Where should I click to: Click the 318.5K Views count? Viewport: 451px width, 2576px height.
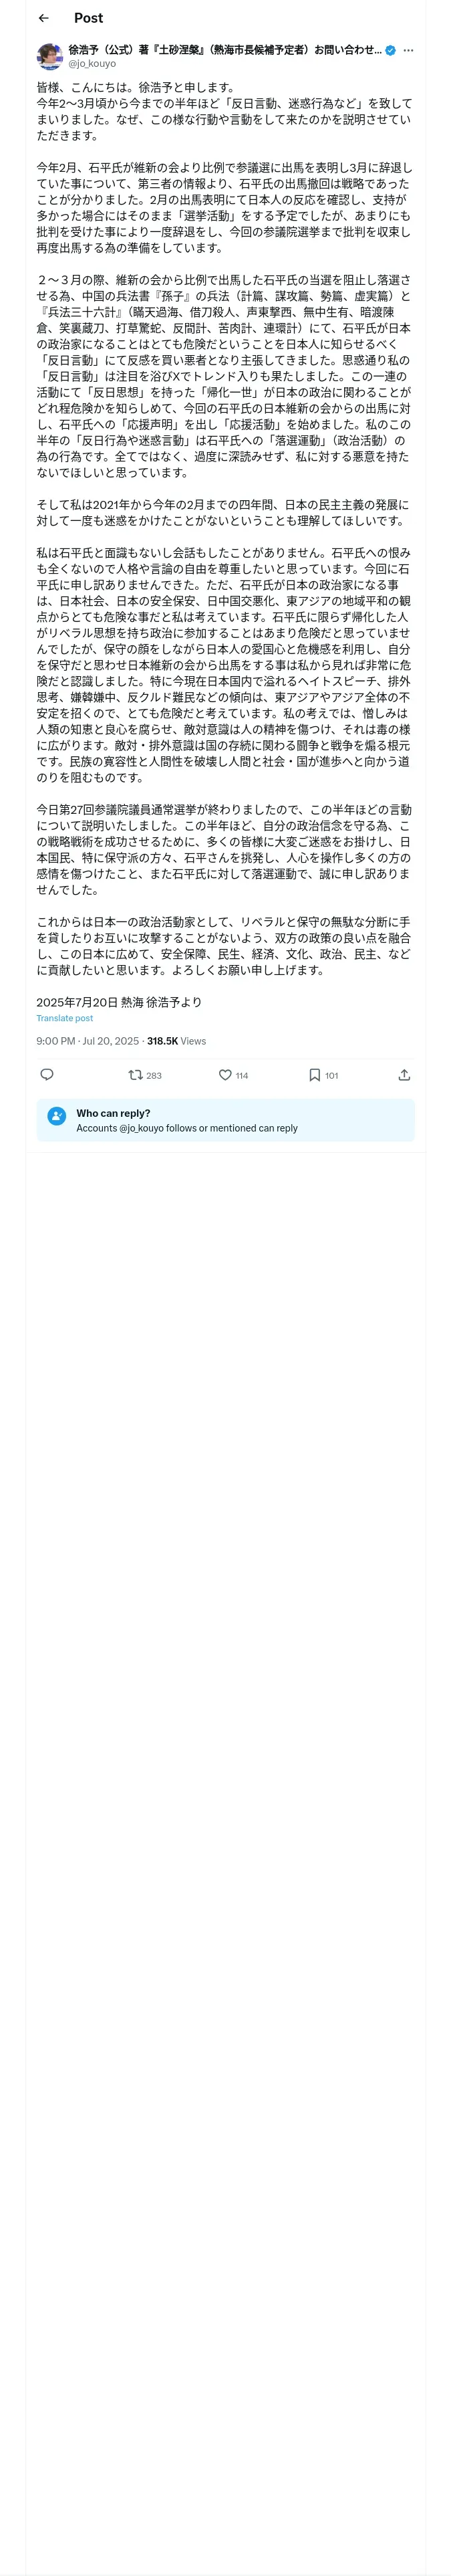click(x=176, y=1041)
